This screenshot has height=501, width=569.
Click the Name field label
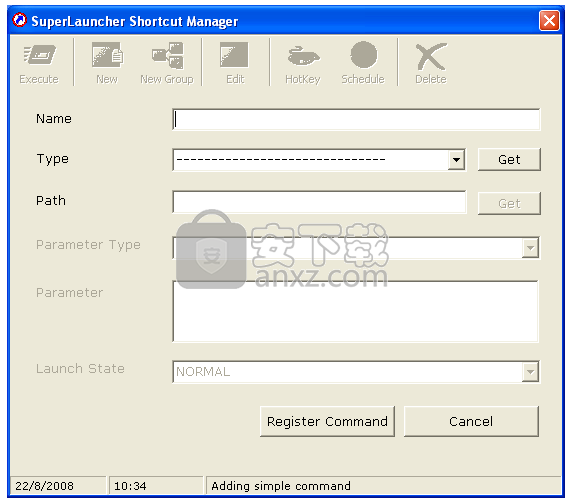point(54,119)
